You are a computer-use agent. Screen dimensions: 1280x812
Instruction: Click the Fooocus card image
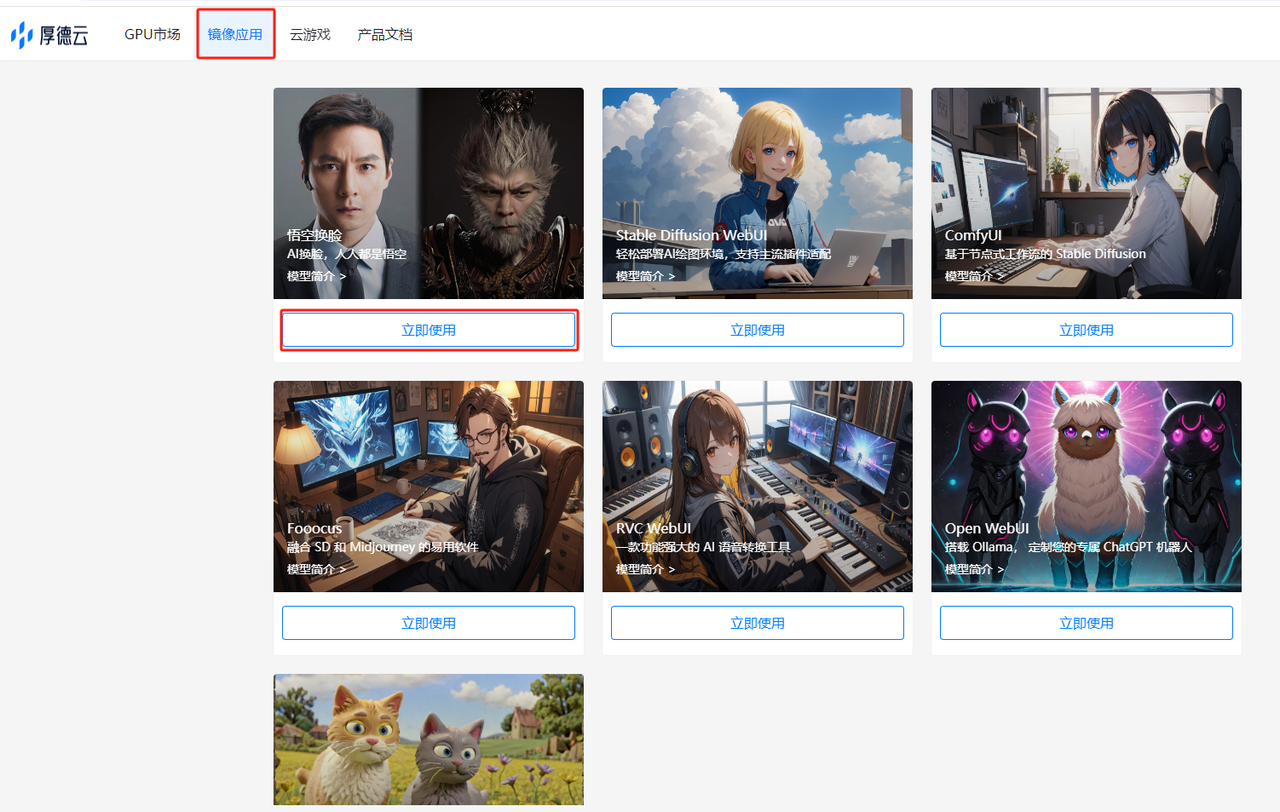click(428, 486)
